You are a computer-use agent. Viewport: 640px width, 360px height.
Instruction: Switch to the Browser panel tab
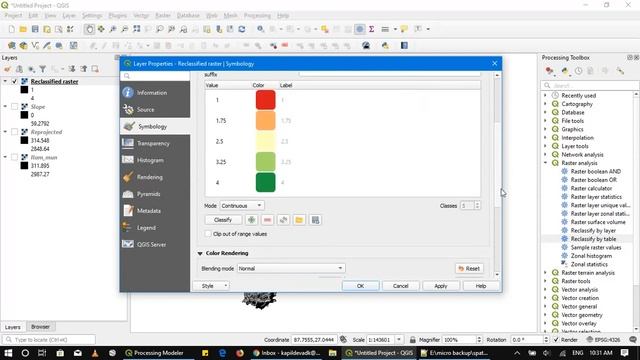click(x=40, y=327)
